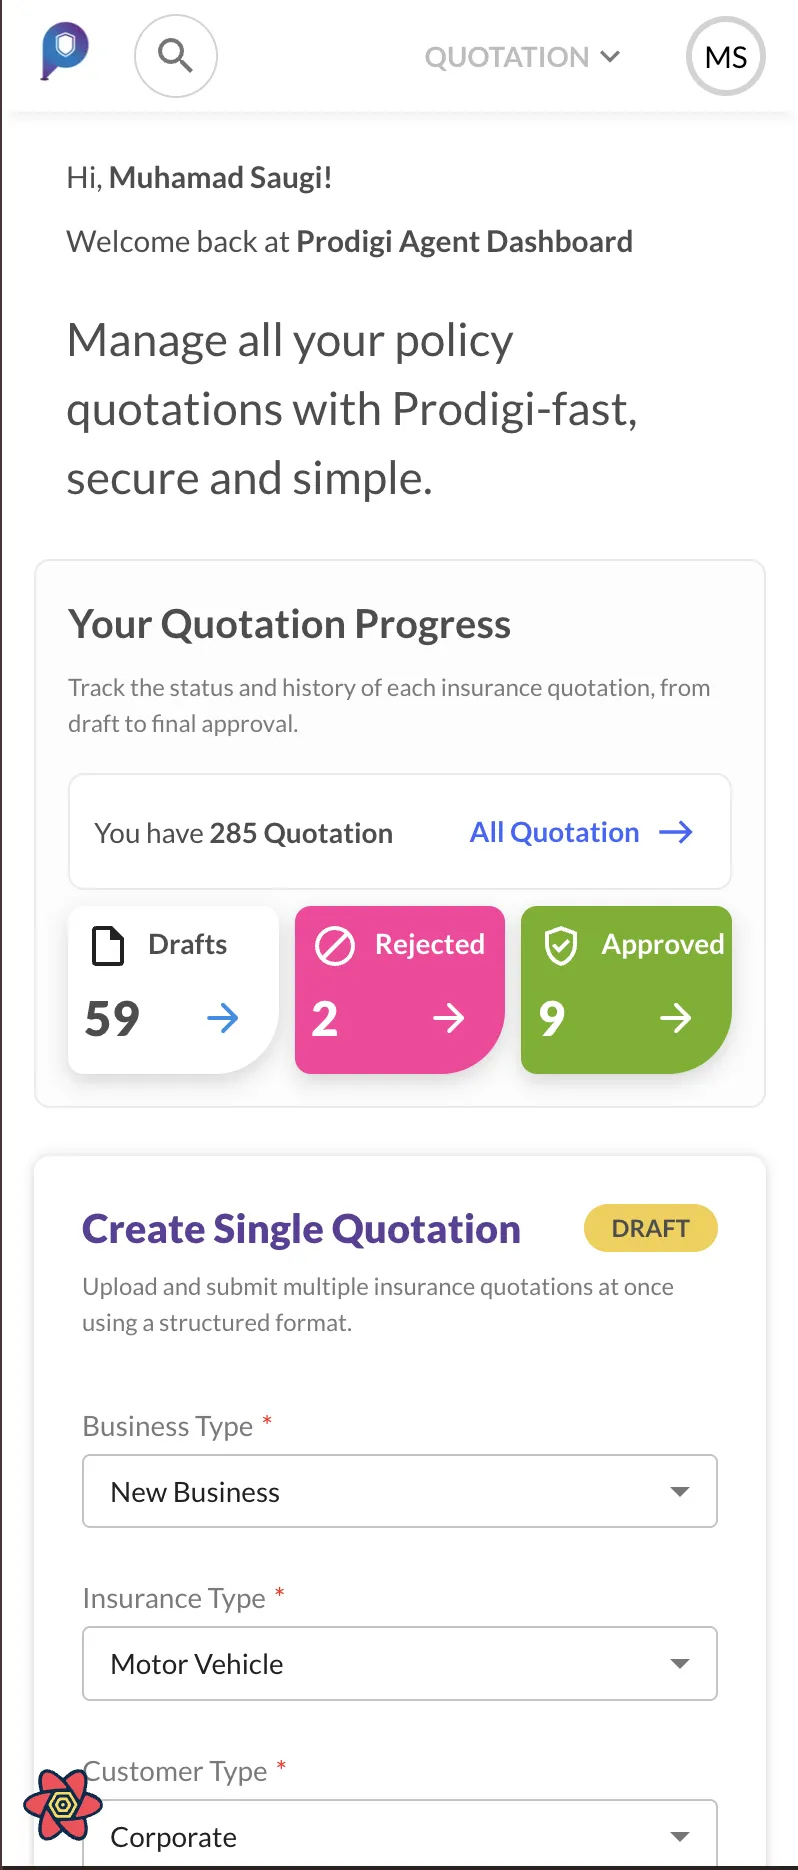Click the Prodigi shield logo
The width and height of the screenshot is (798, 1870).
coord(65,51)
